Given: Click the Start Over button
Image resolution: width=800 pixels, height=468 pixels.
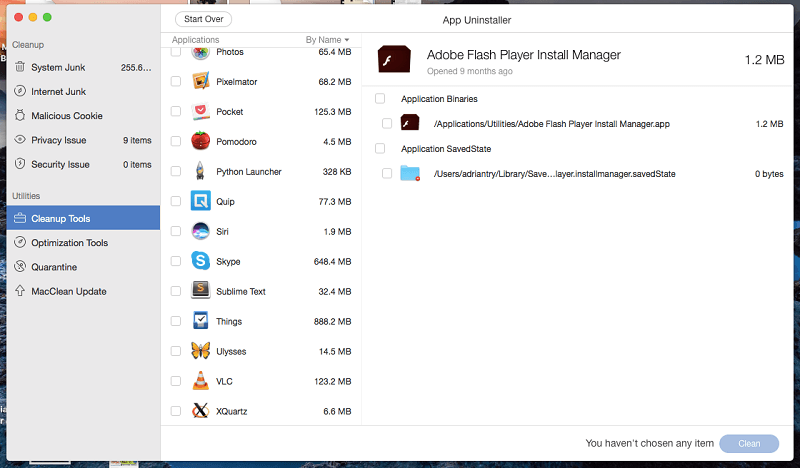Looking at the screenshot, I should click(x=204, y=19).
